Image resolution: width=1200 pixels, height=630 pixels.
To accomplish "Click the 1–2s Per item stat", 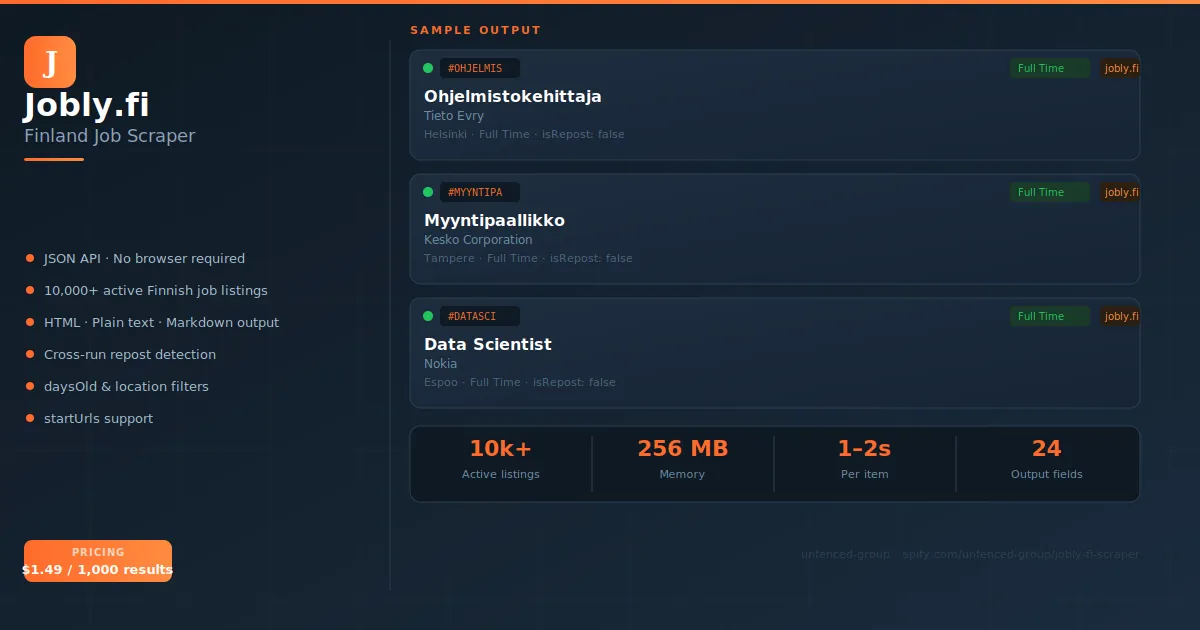I will click(865, 459).
